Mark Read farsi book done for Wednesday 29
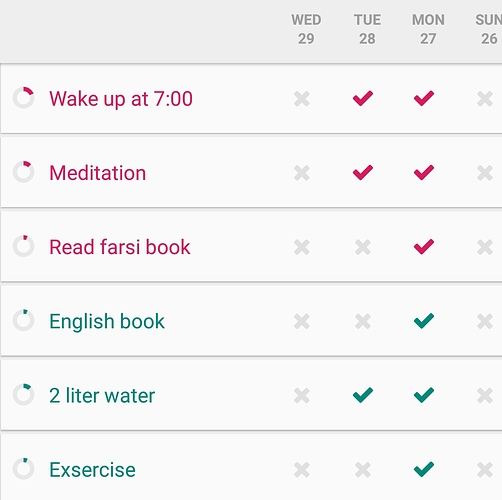This screenshot has height=500, width=502. pyautogui.click(x=302, y=247)
